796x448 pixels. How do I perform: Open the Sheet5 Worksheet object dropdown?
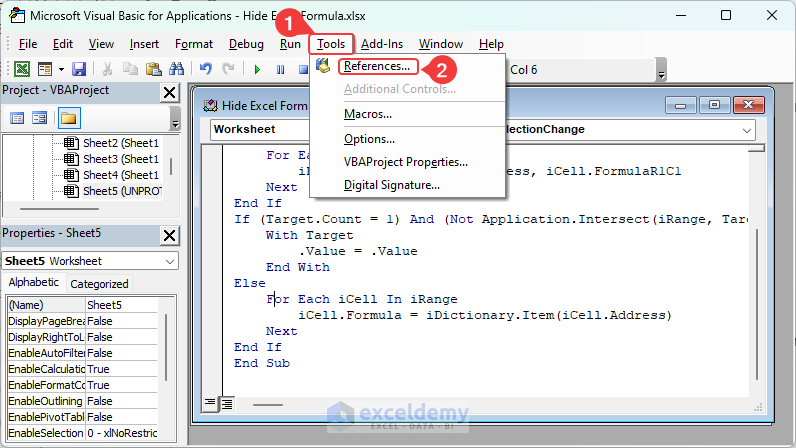pos(170,261)
